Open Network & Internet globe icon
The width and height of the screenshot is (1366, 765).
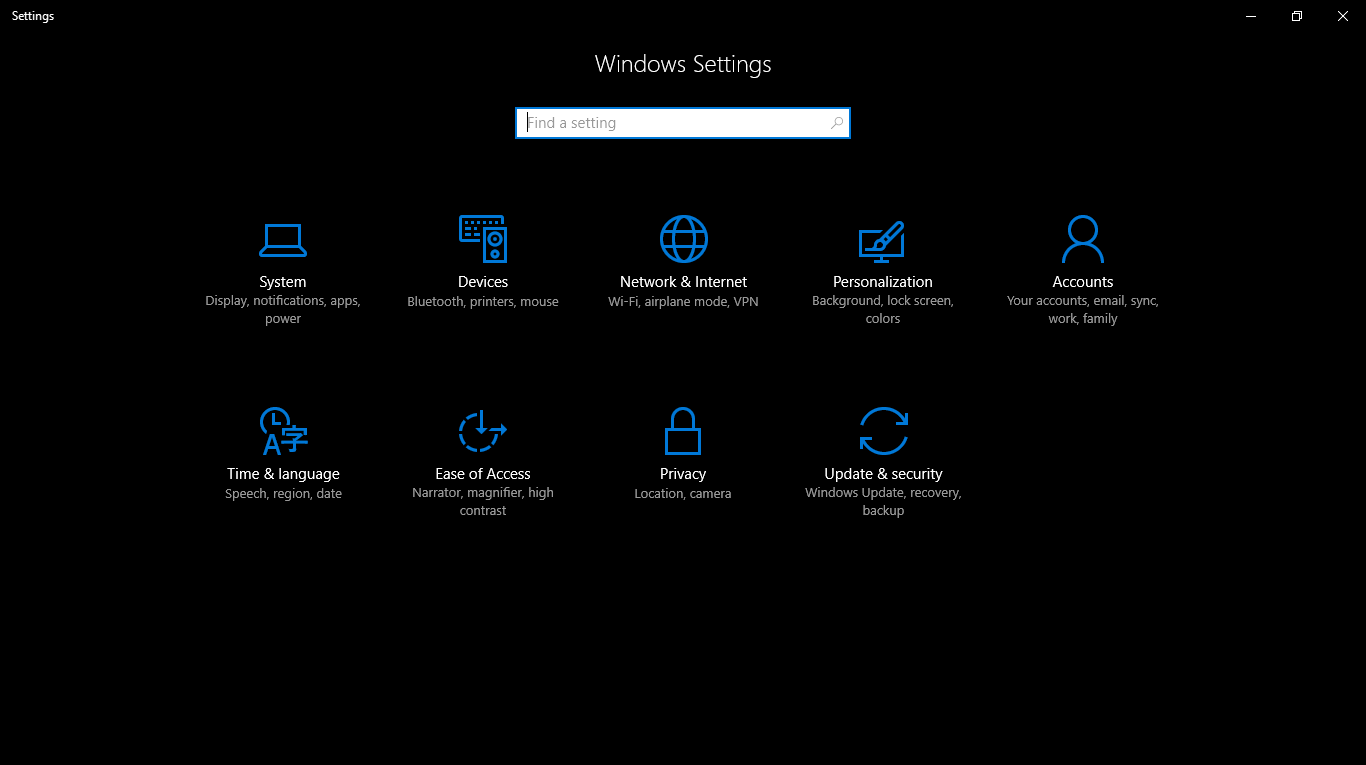[x=683, y=239]
